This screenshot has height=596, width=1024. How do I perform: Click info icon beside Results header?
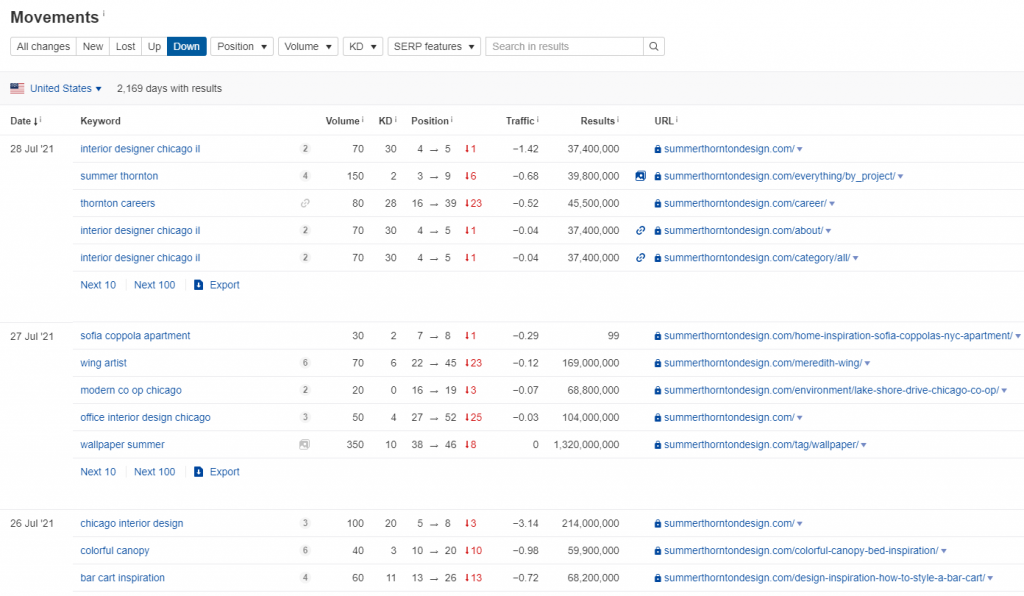coord(618,119)
